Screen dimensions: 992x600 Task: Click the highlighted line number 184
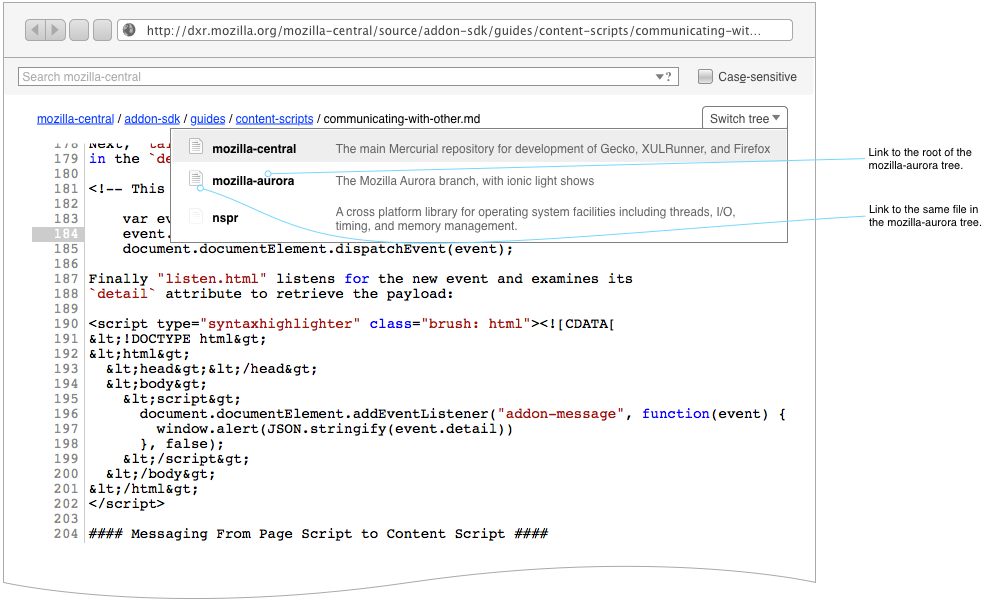tap(66, 234)
